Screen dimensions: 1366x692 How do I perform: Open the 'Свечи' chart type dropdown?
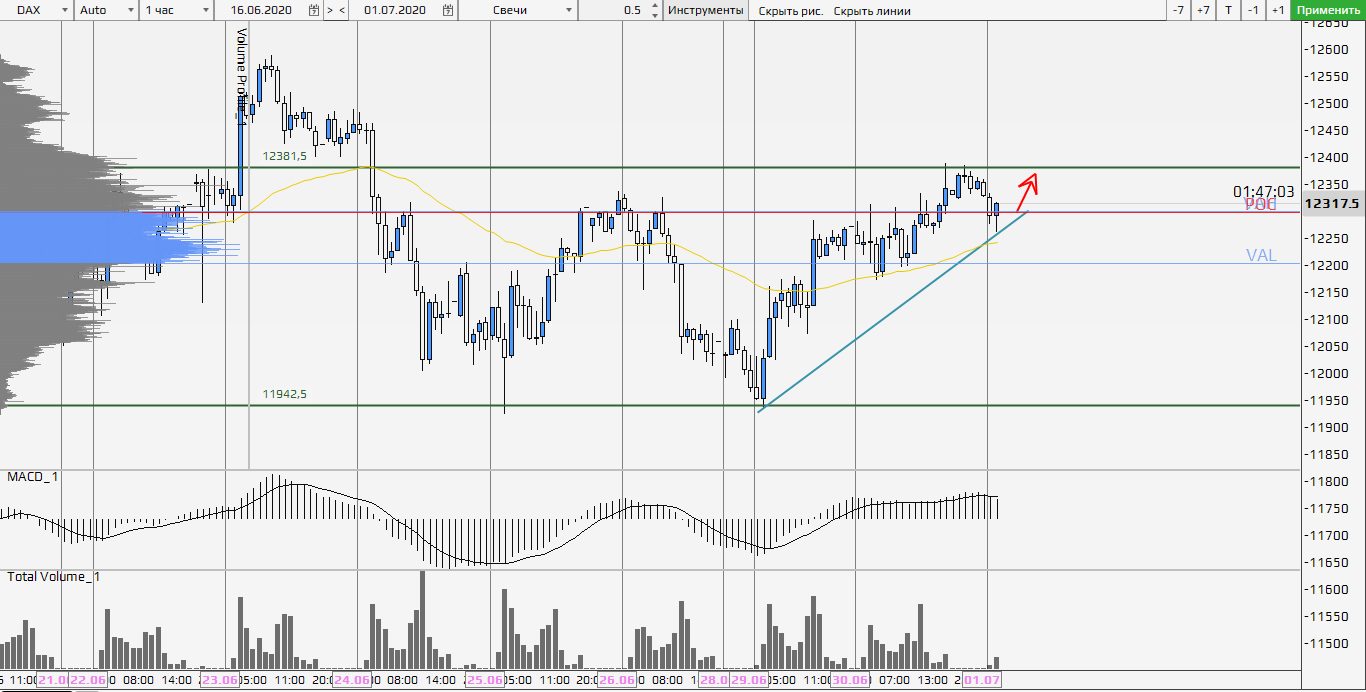coord(569,10)
